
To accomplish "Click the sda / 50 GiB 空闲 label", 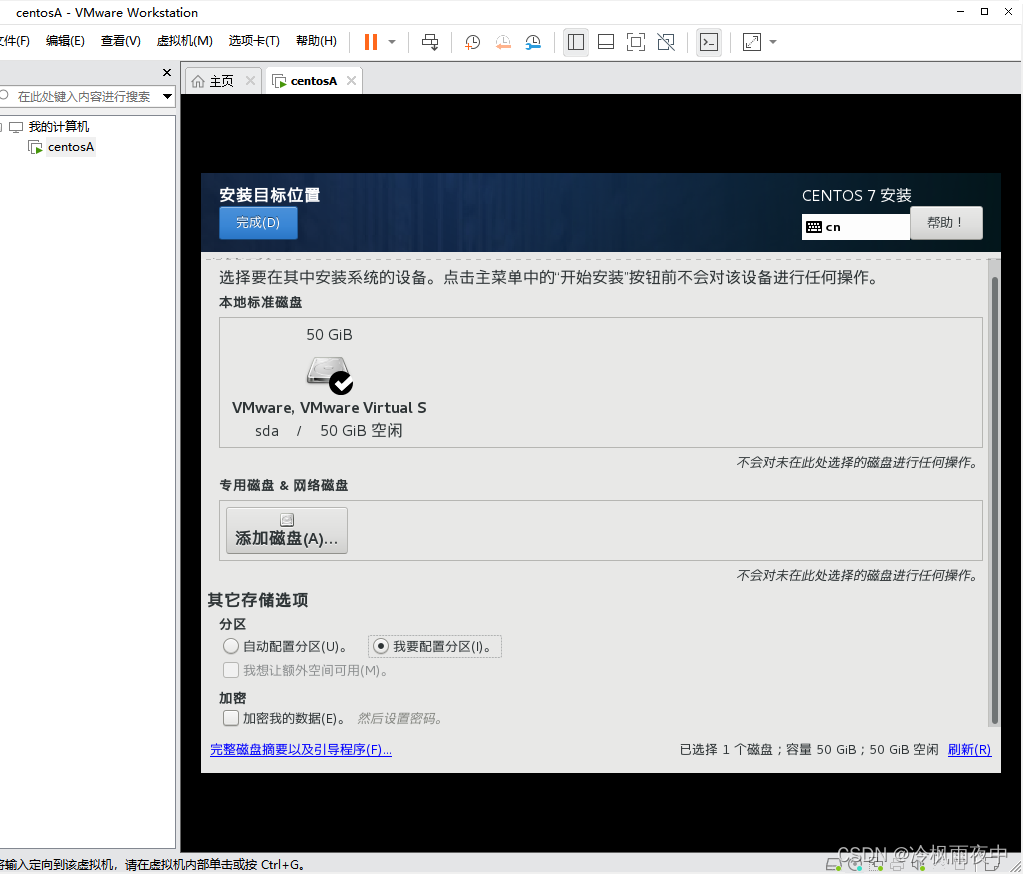I will [x=328, y=430].
